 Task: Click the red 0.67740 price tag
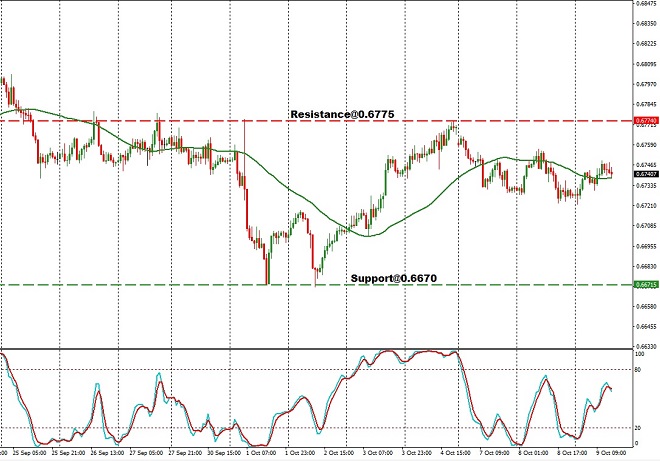coord(646,121)
